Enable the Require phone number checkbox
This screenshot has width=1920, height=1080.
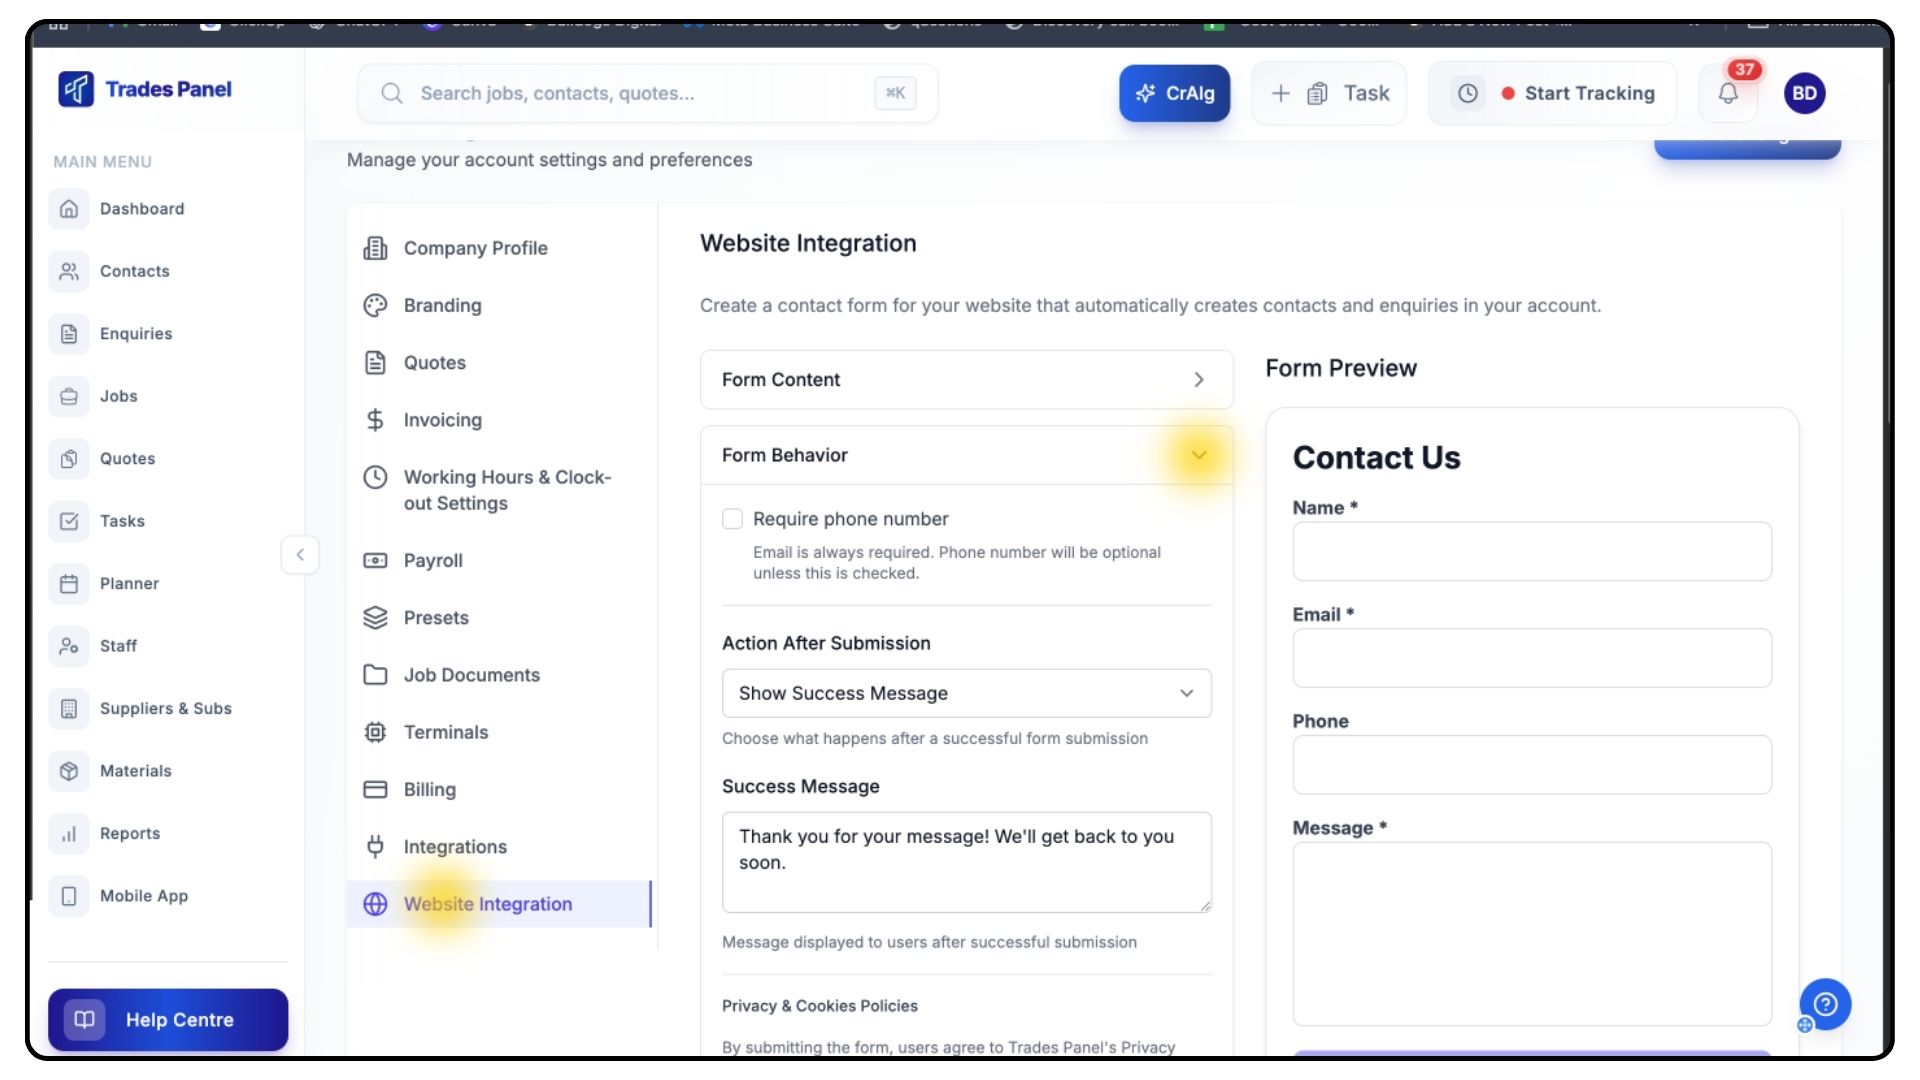(732, 519)
